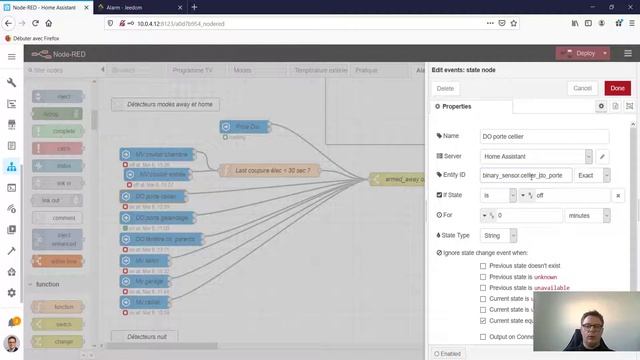Select the 'Détecteurs nuit' comment node

(144, 337)
